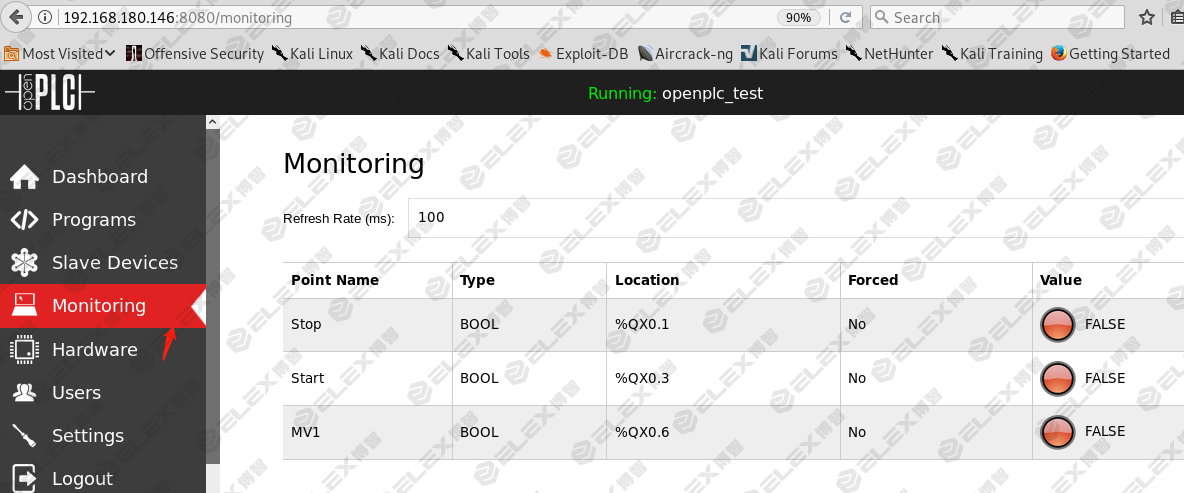Open Getting Started bookmark

(x=1110, y=54)
